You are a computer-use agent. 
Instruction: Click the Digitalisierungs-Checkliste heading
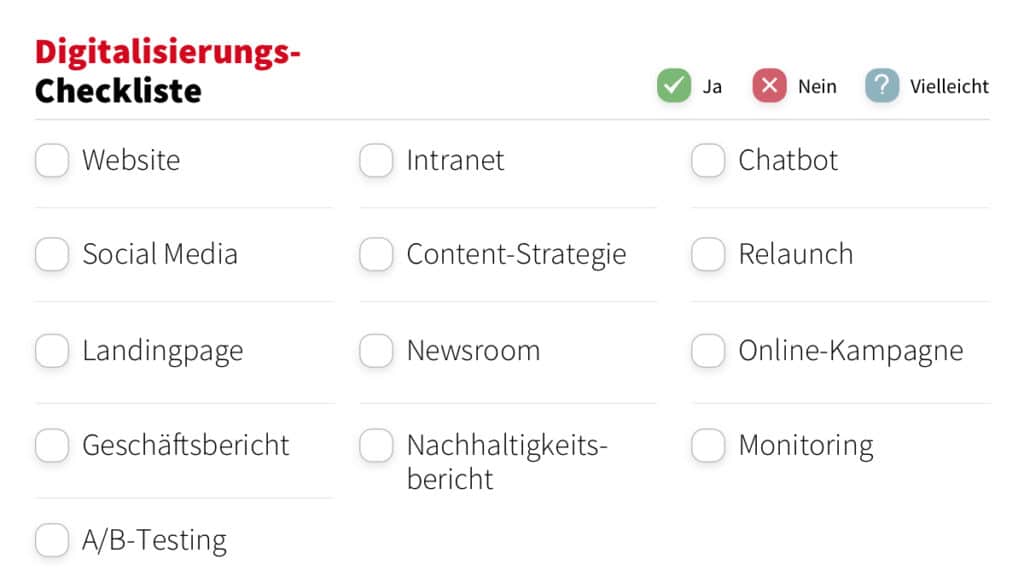(x=168, y=71)
